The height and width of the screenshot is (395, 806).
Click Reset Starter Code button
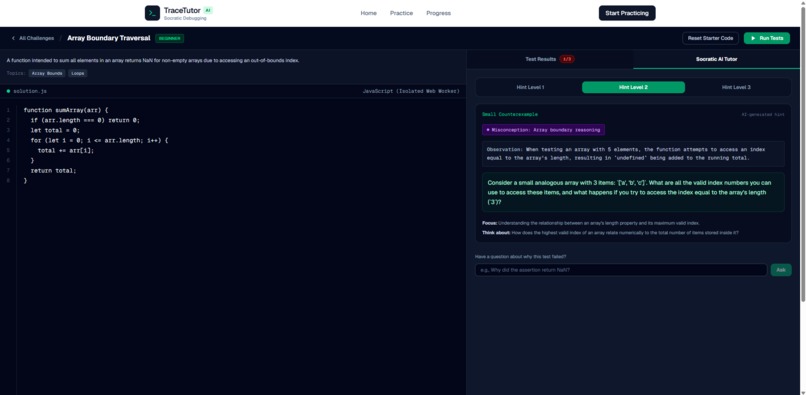710,38
